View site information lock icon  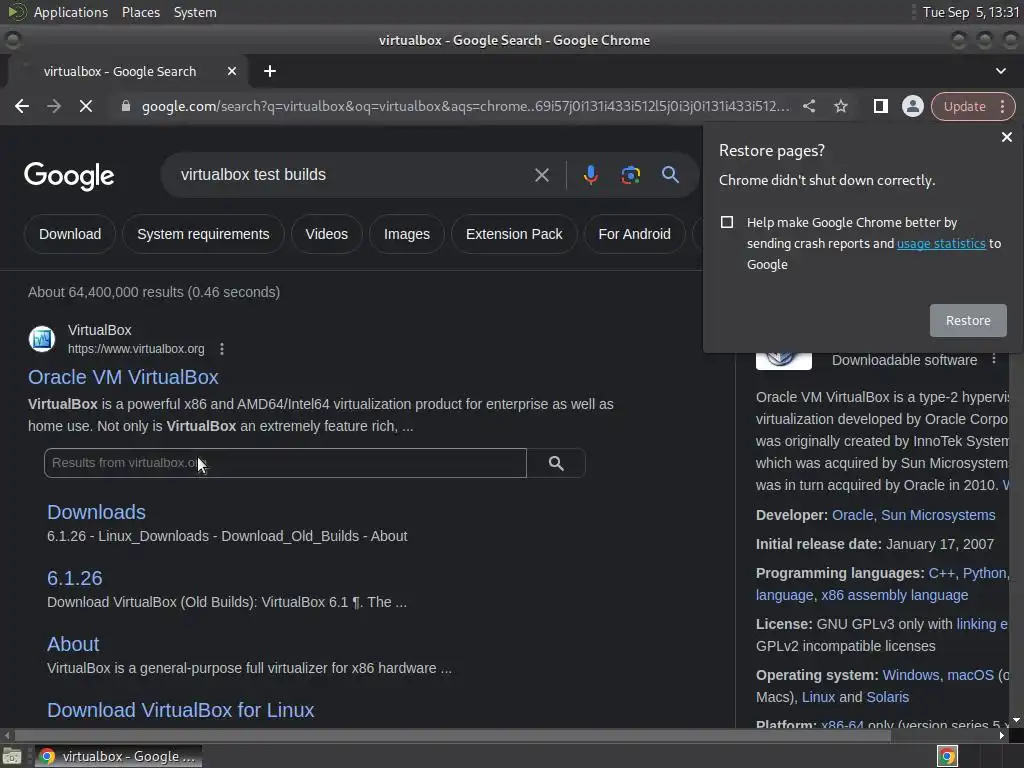pyautogui.click(x=126, y=106)
